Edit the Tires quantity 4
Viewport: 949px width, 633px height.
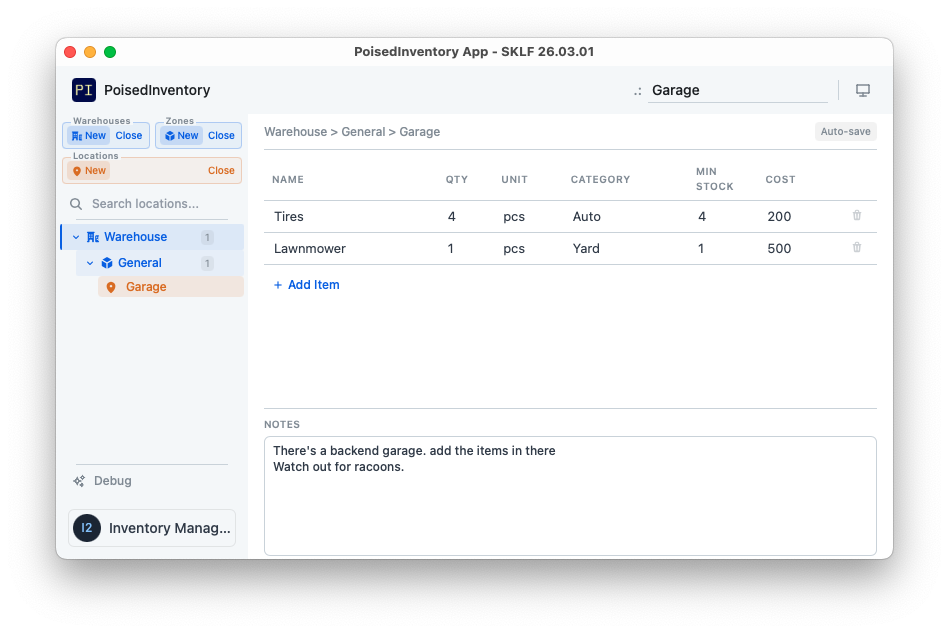pyautogui.click(x=452, y=217)
